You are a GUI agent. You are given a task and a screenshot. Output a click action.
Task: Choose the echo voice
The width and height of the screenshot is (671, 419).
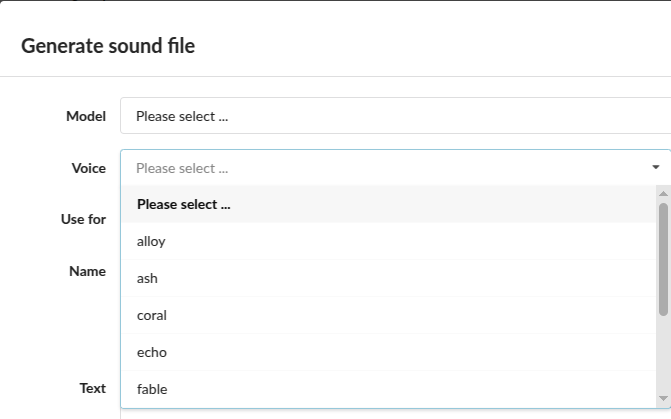point(151,352)
